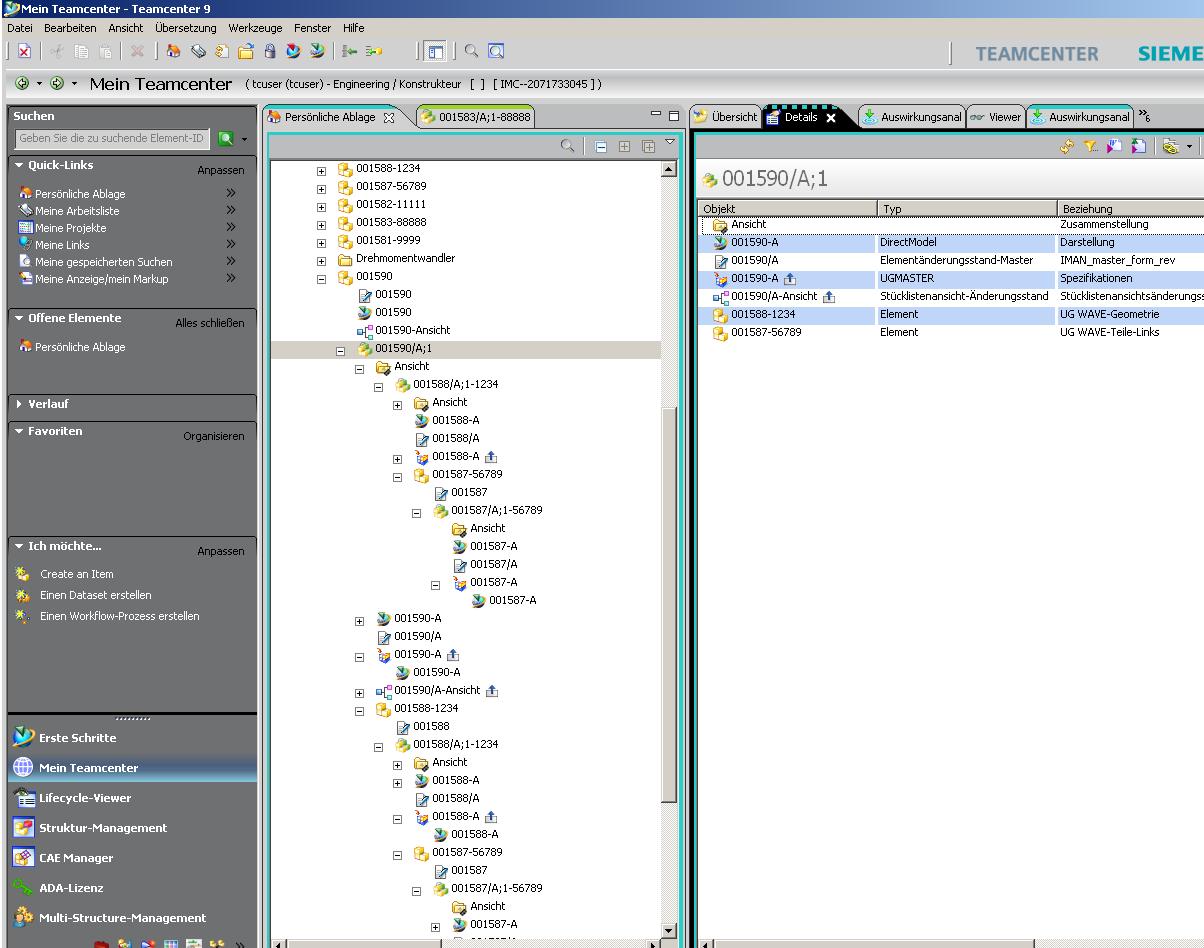Collapse the Quick-Links section
The image size is (1204, 948).
coord(19,166)
